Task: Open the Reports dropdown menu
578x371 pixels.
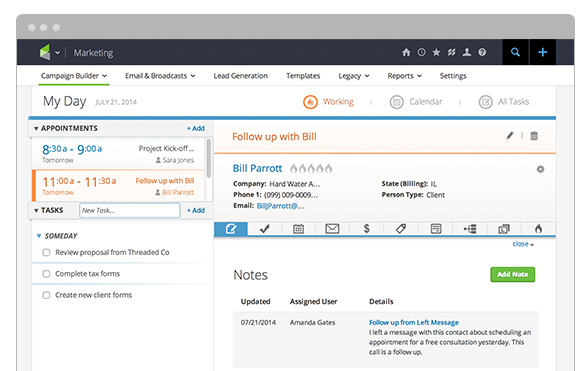Action: pyautogui.click(x=404, y=76)
